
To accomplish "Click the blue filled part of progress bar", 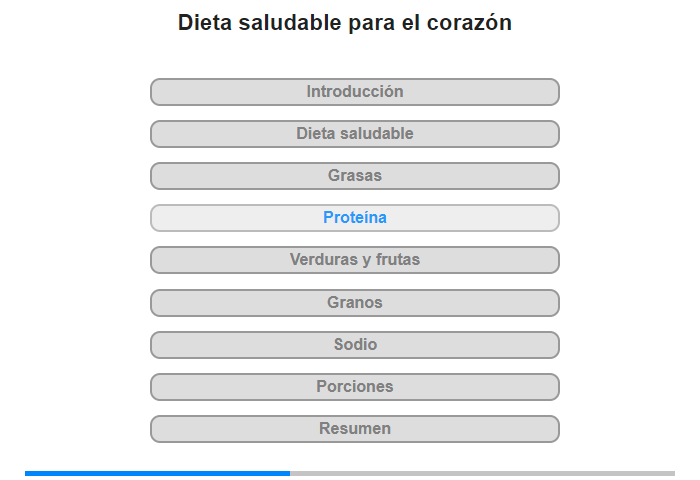I will pos(157,473).
